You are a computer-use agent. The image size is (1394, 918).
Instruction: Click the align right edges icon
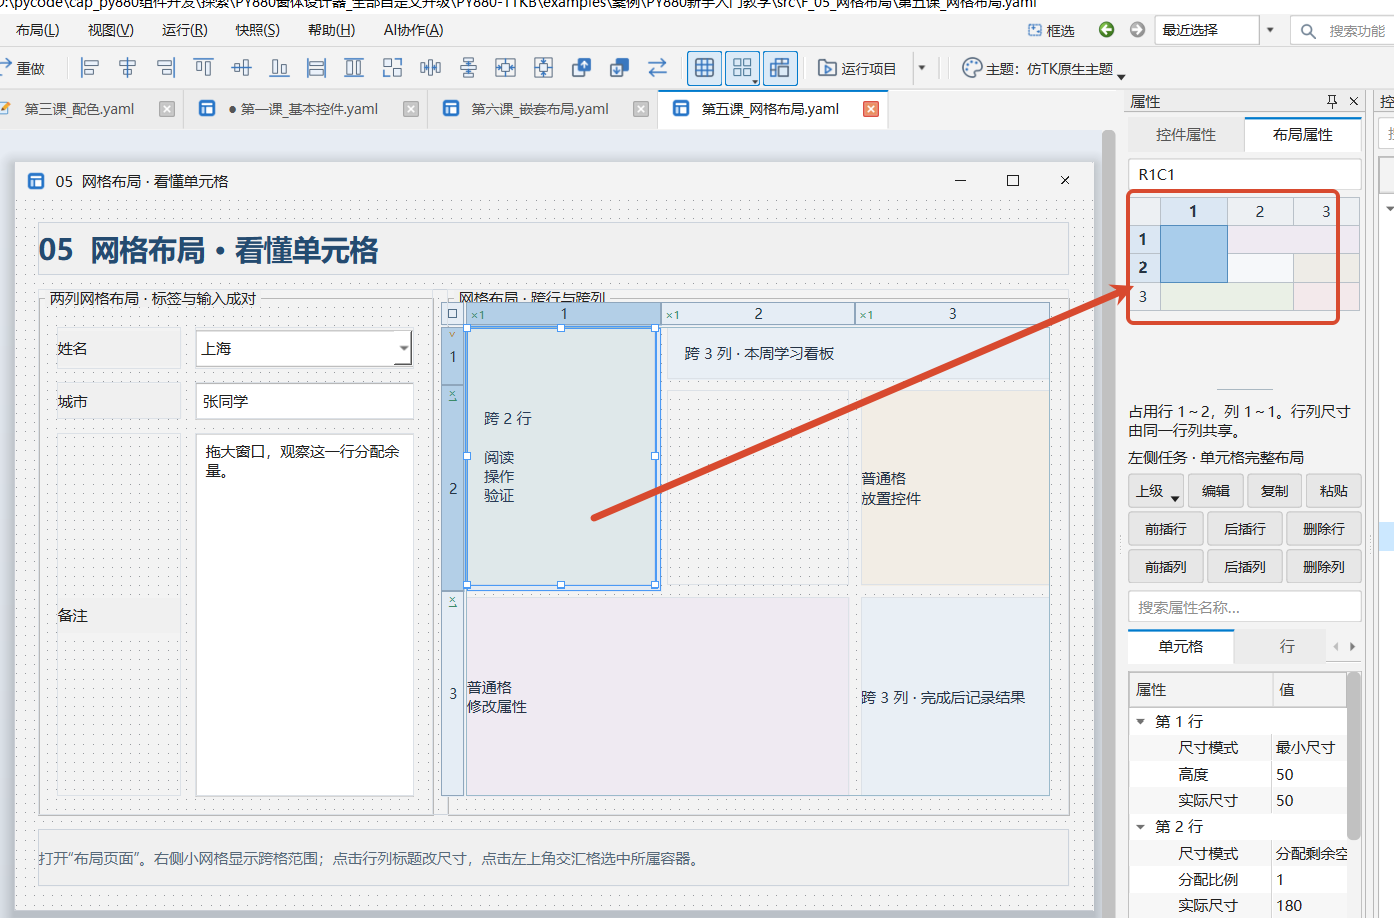[x=166, y=68]
